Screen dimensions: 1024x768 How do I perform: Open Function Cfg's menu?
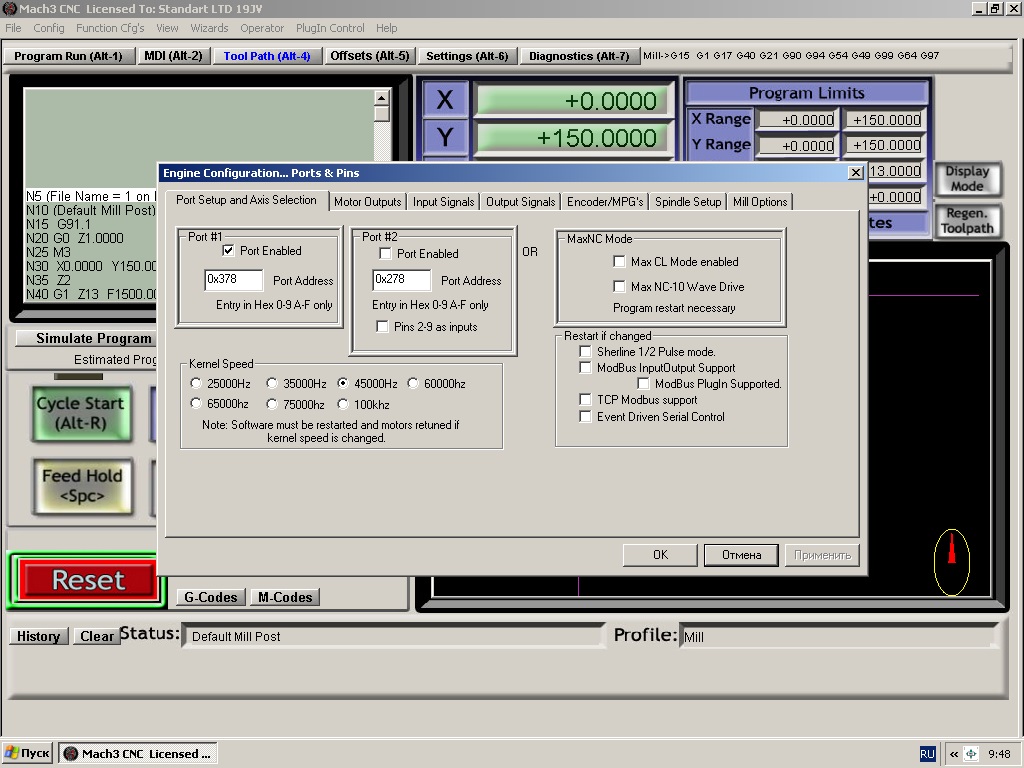click(x=110, y=28)
